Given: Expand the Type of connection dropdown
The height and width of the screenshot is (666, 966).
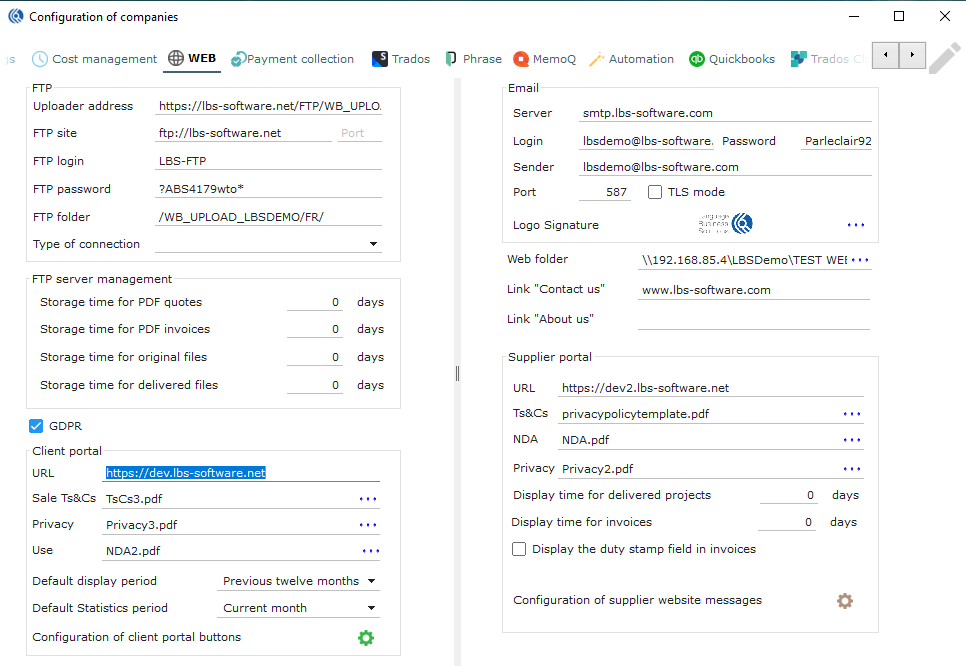Looking at the screenshot, I should click(x=373, y=244).
